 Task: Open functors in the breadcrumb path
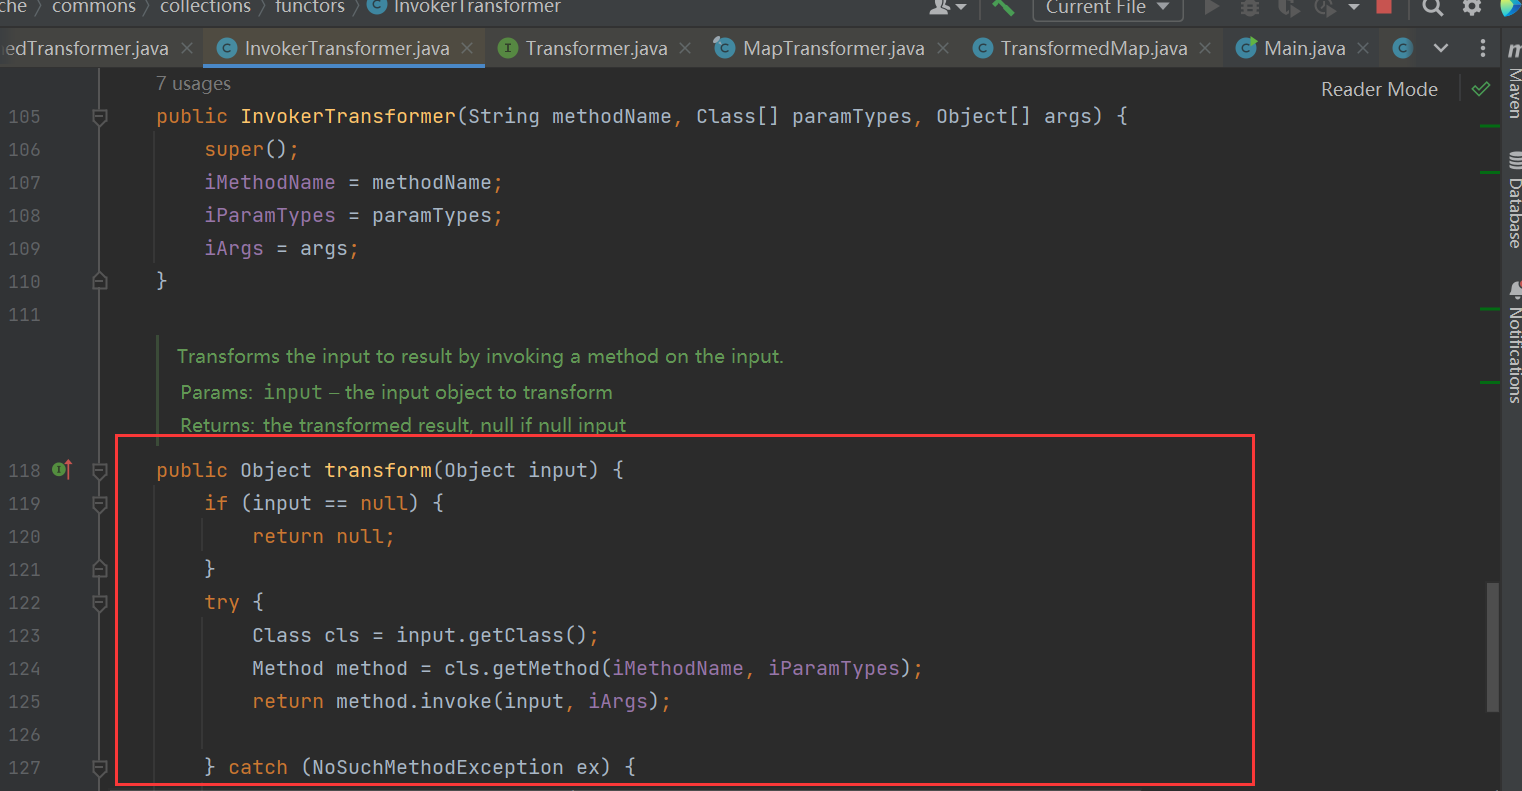tap(310, 7)
